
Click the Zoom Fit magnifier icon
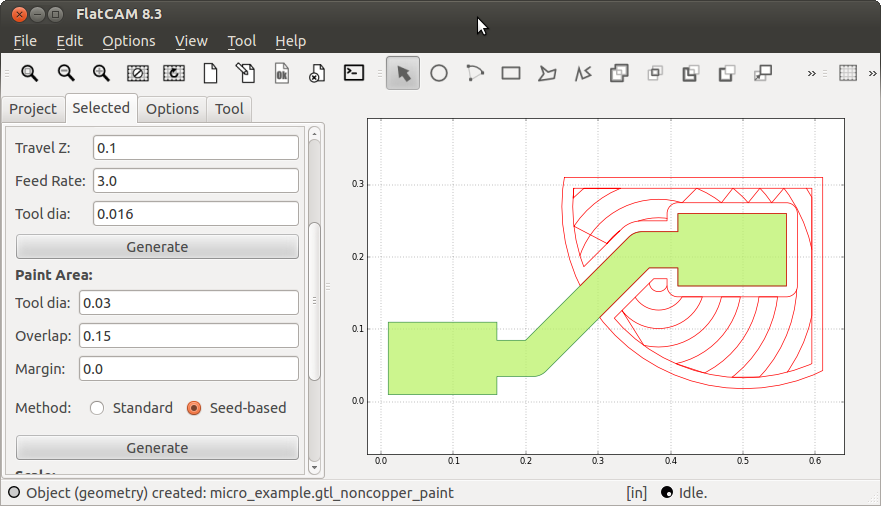(30, 73)
